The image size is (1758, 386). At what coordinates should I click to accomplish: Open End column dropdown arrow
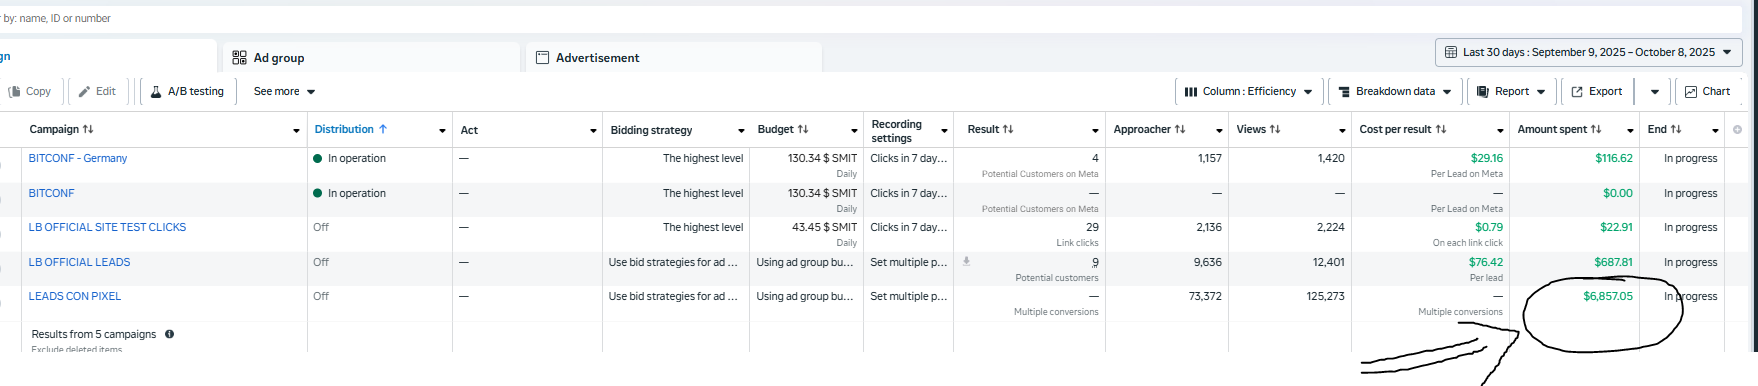click(x=1715, y=131)
